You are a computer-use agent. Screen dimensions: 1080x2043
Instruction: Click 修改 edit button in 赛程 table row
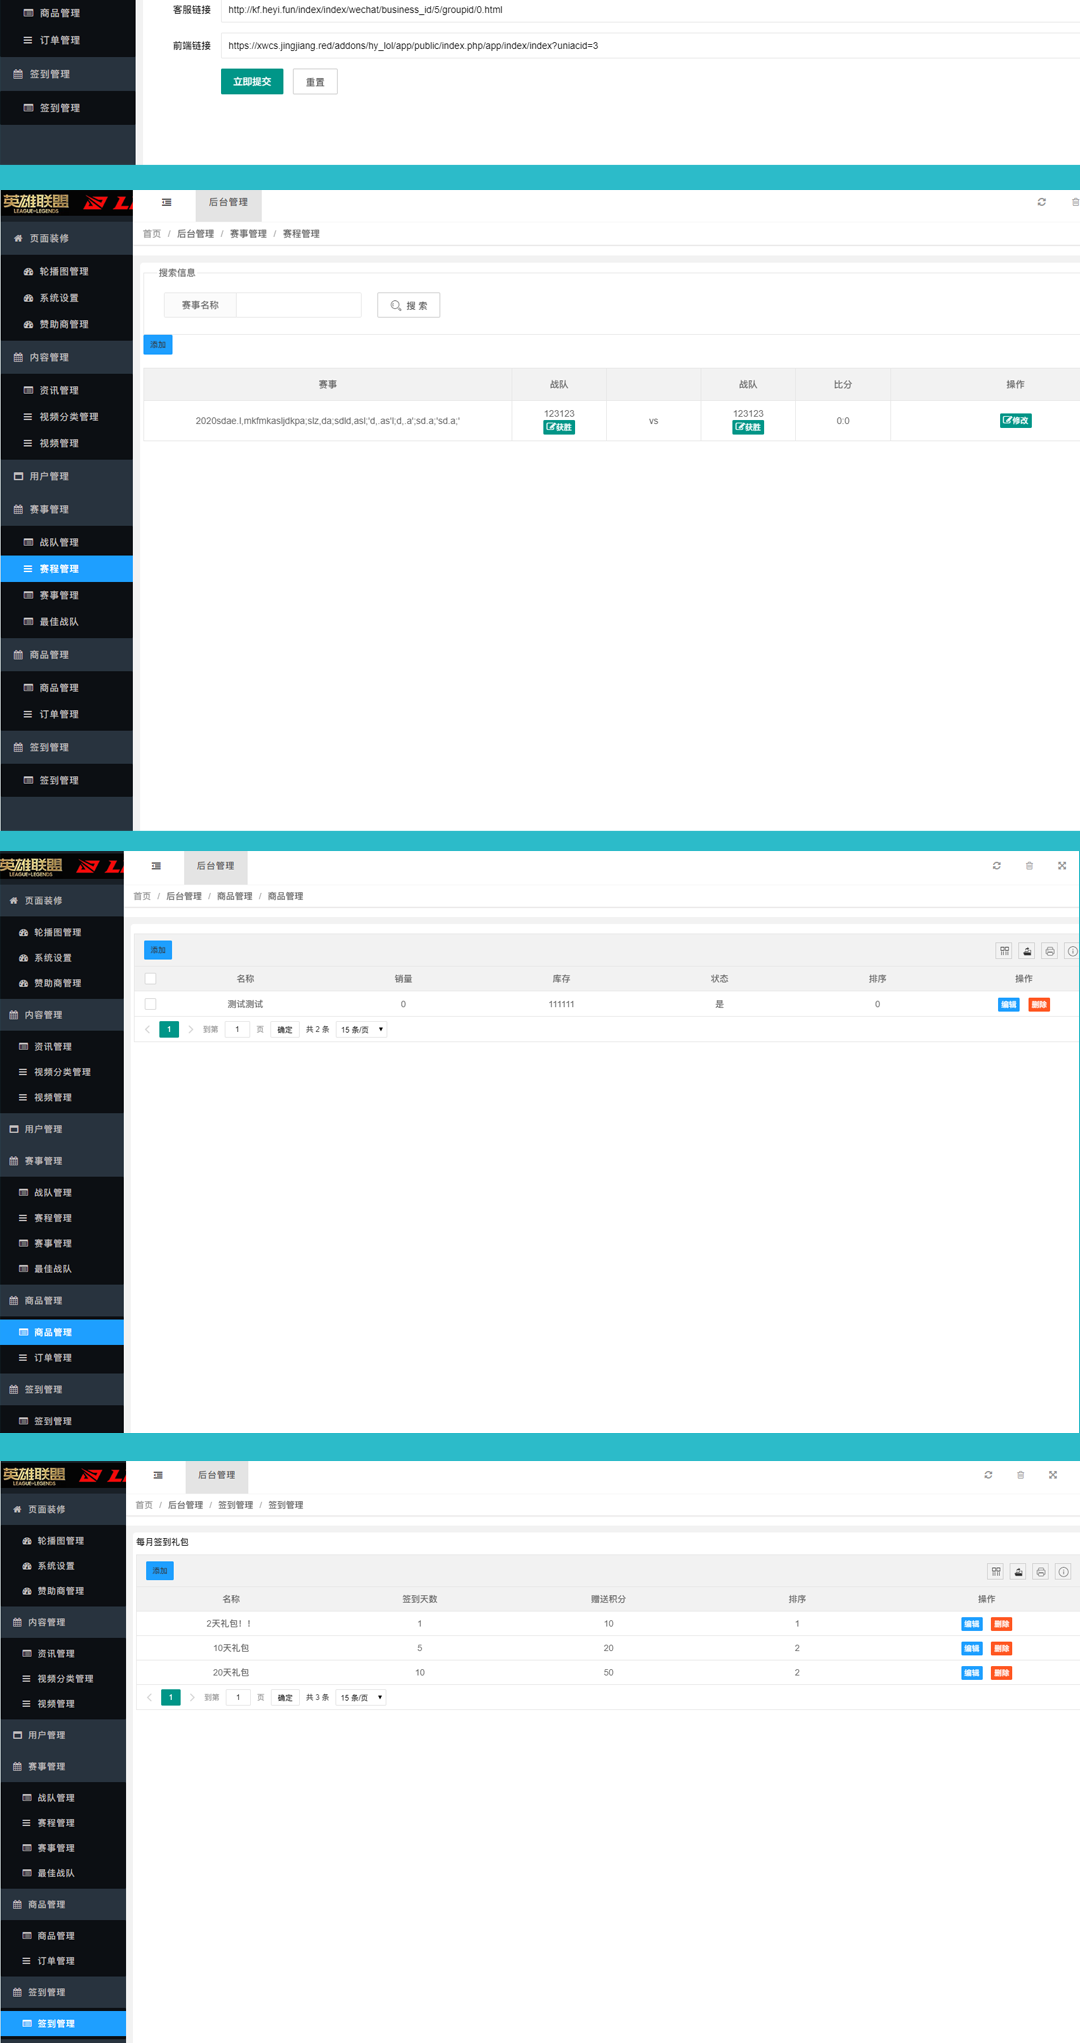(1015, 421)
